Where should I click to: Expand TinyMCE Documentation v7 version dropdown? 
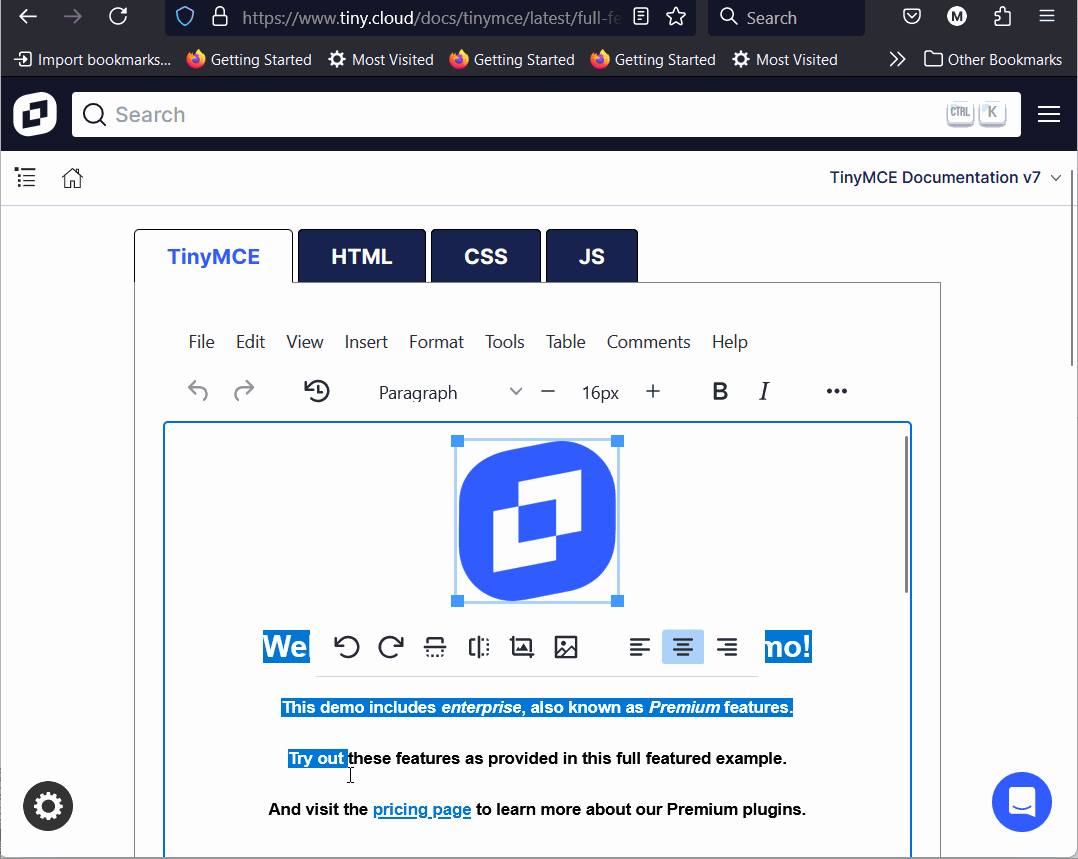[945, 178]
